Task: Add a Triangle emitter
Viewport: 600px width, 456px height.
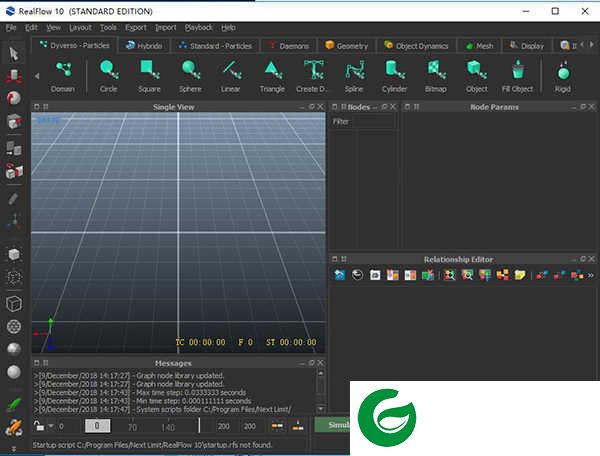Action: (x=272, y=76)
